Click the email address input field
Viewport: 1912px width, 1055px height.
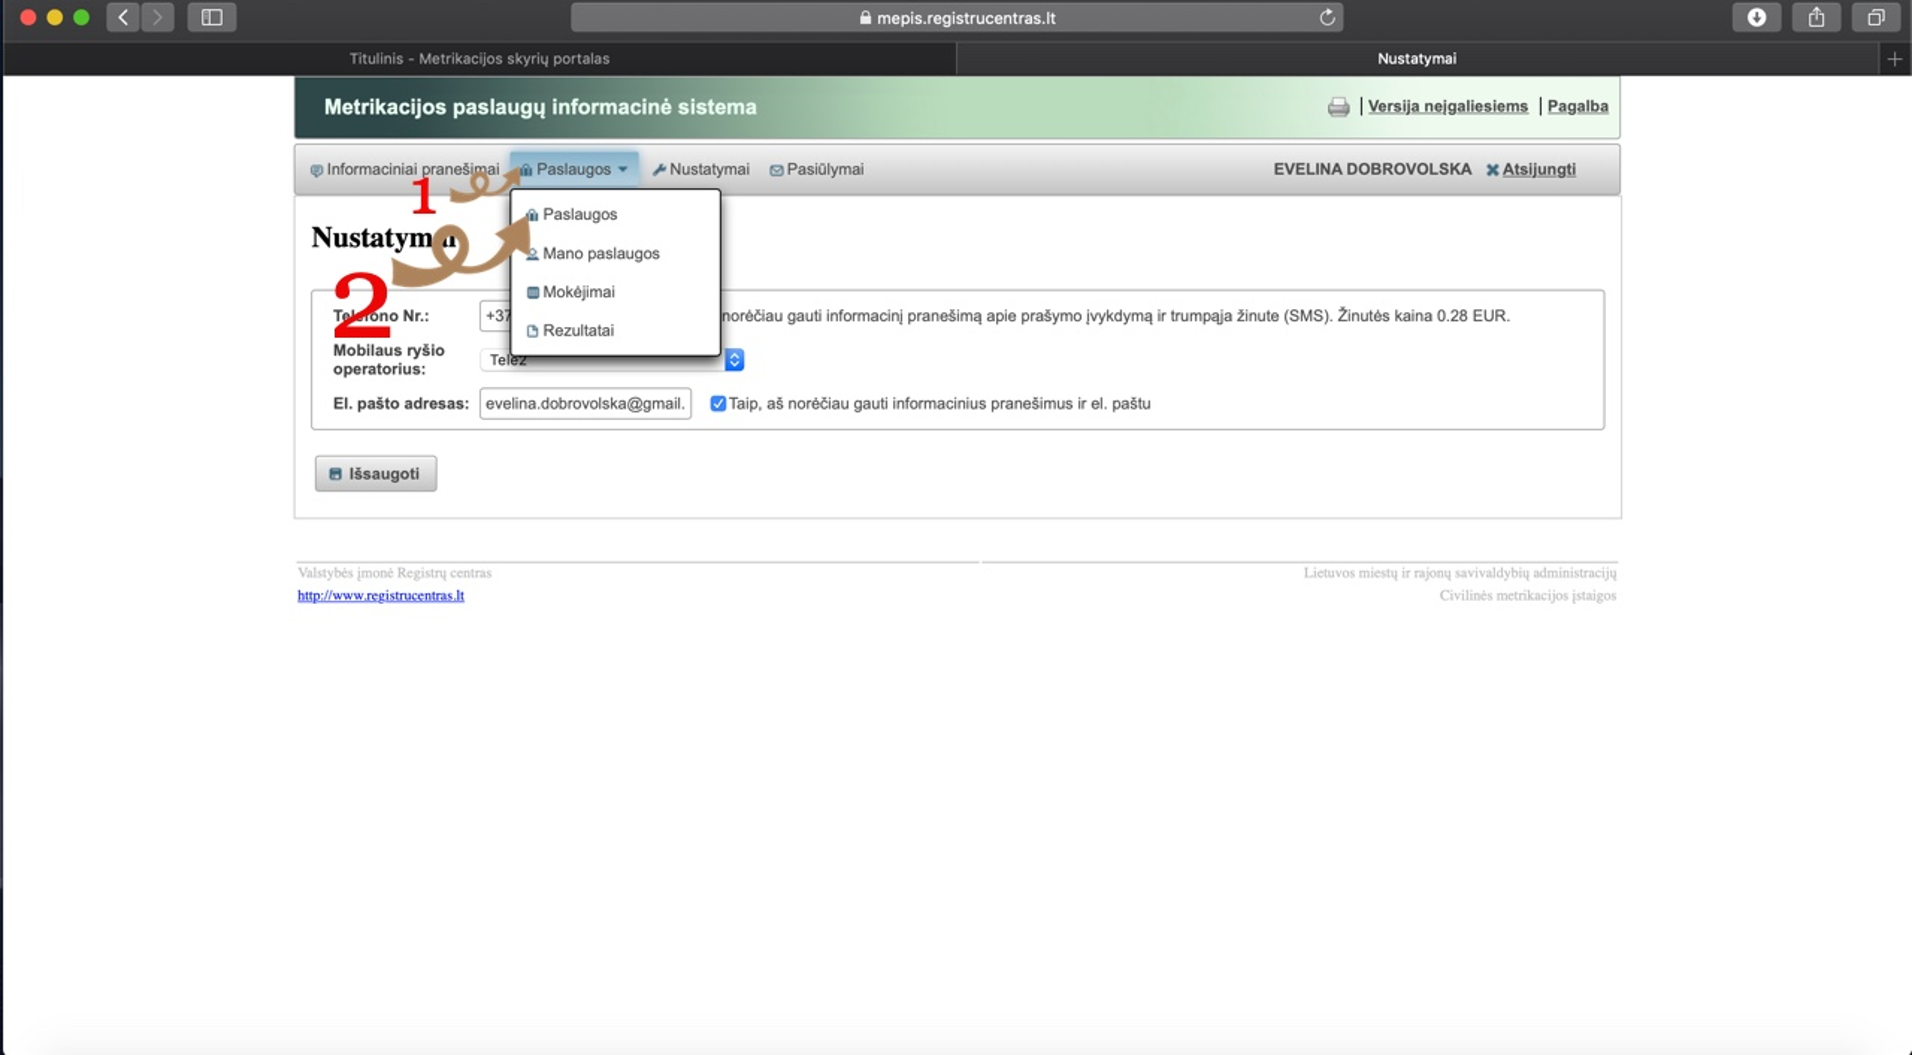click(x=585, y=403)
